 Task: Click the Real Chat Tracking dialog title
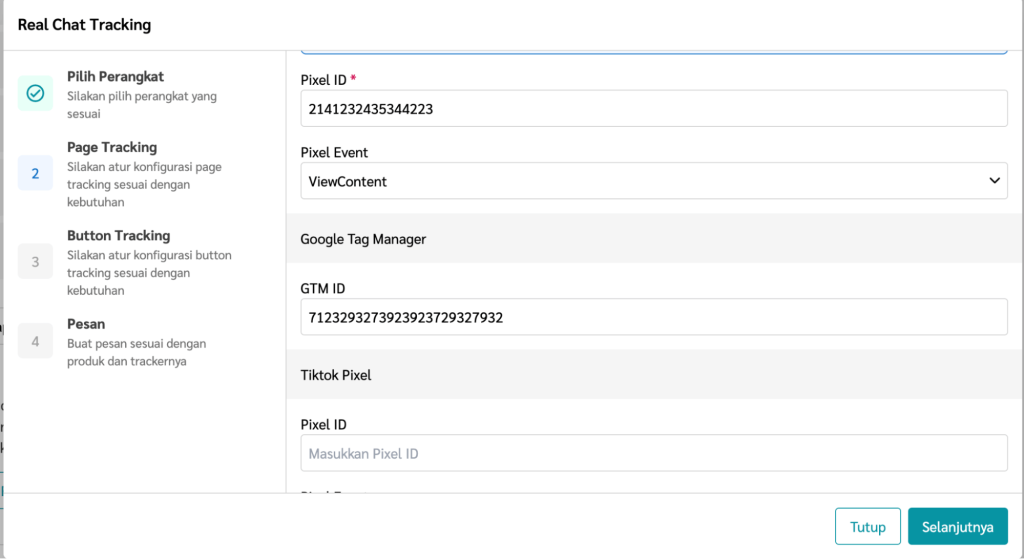coord(84,25)
